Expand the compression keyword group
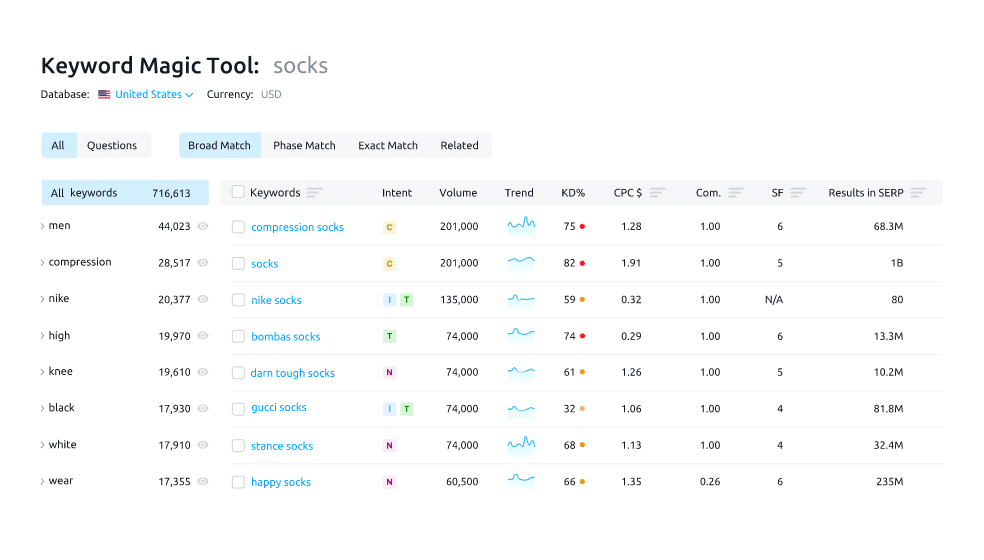The width and height of the screenshot is (984, 560). tap(42, 263)
